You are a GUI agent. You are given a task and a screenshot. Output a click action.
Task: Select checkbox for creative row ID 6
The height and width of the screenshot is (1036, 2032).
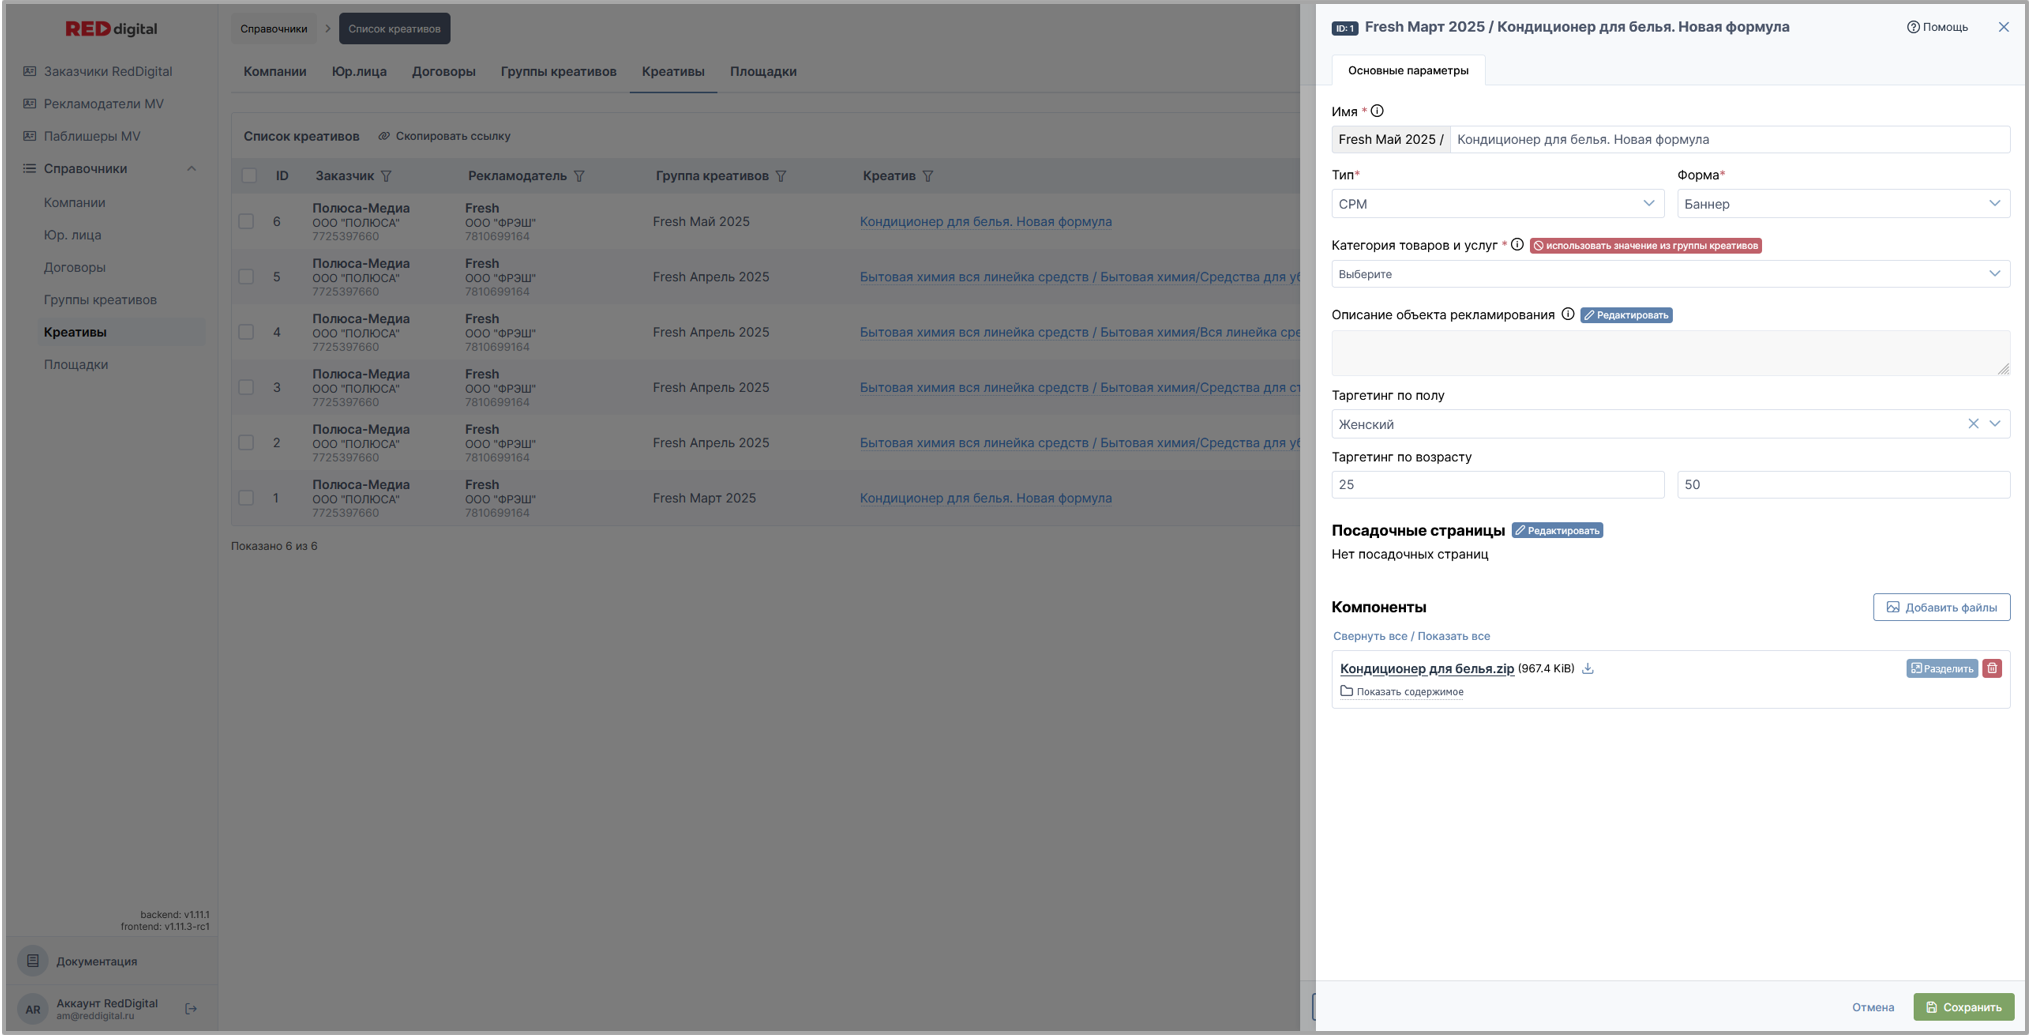pos(246,222)
